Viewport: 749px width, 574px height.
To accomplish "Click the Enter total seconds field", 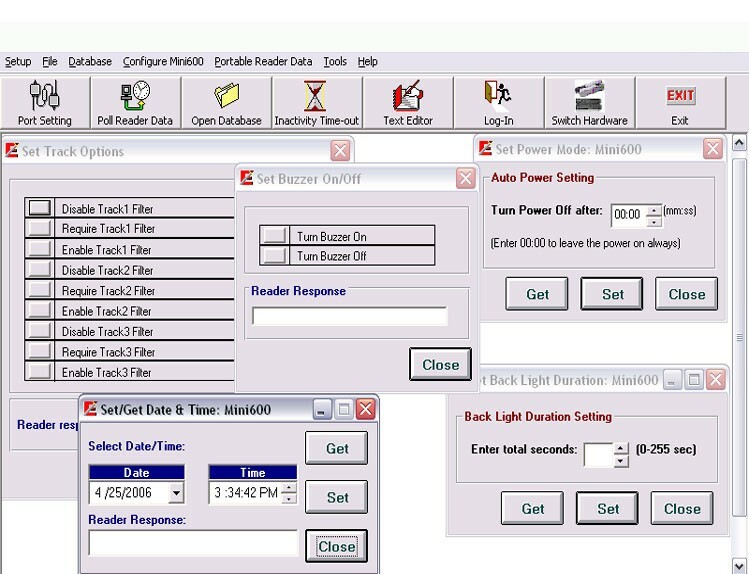I will (x=599, y=455).
